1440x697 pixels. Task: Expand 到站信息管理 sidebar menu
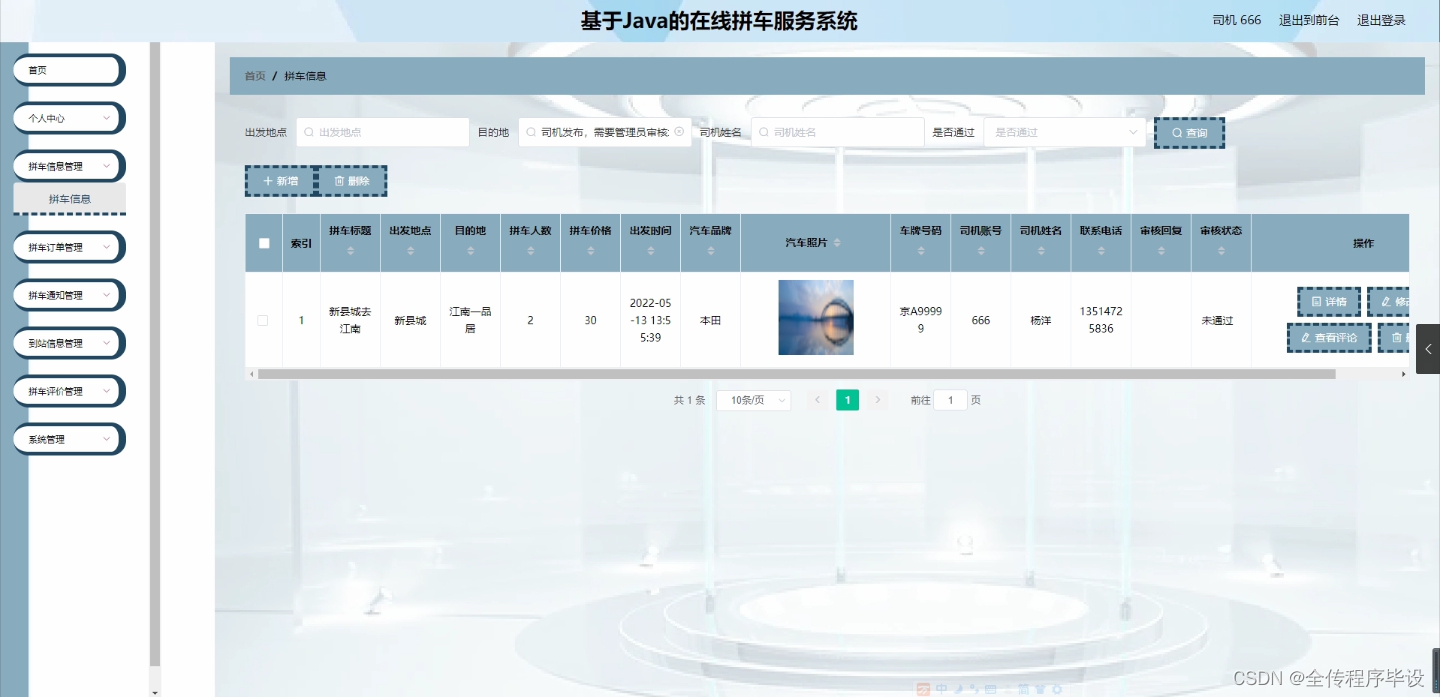[x=69, y=343]
